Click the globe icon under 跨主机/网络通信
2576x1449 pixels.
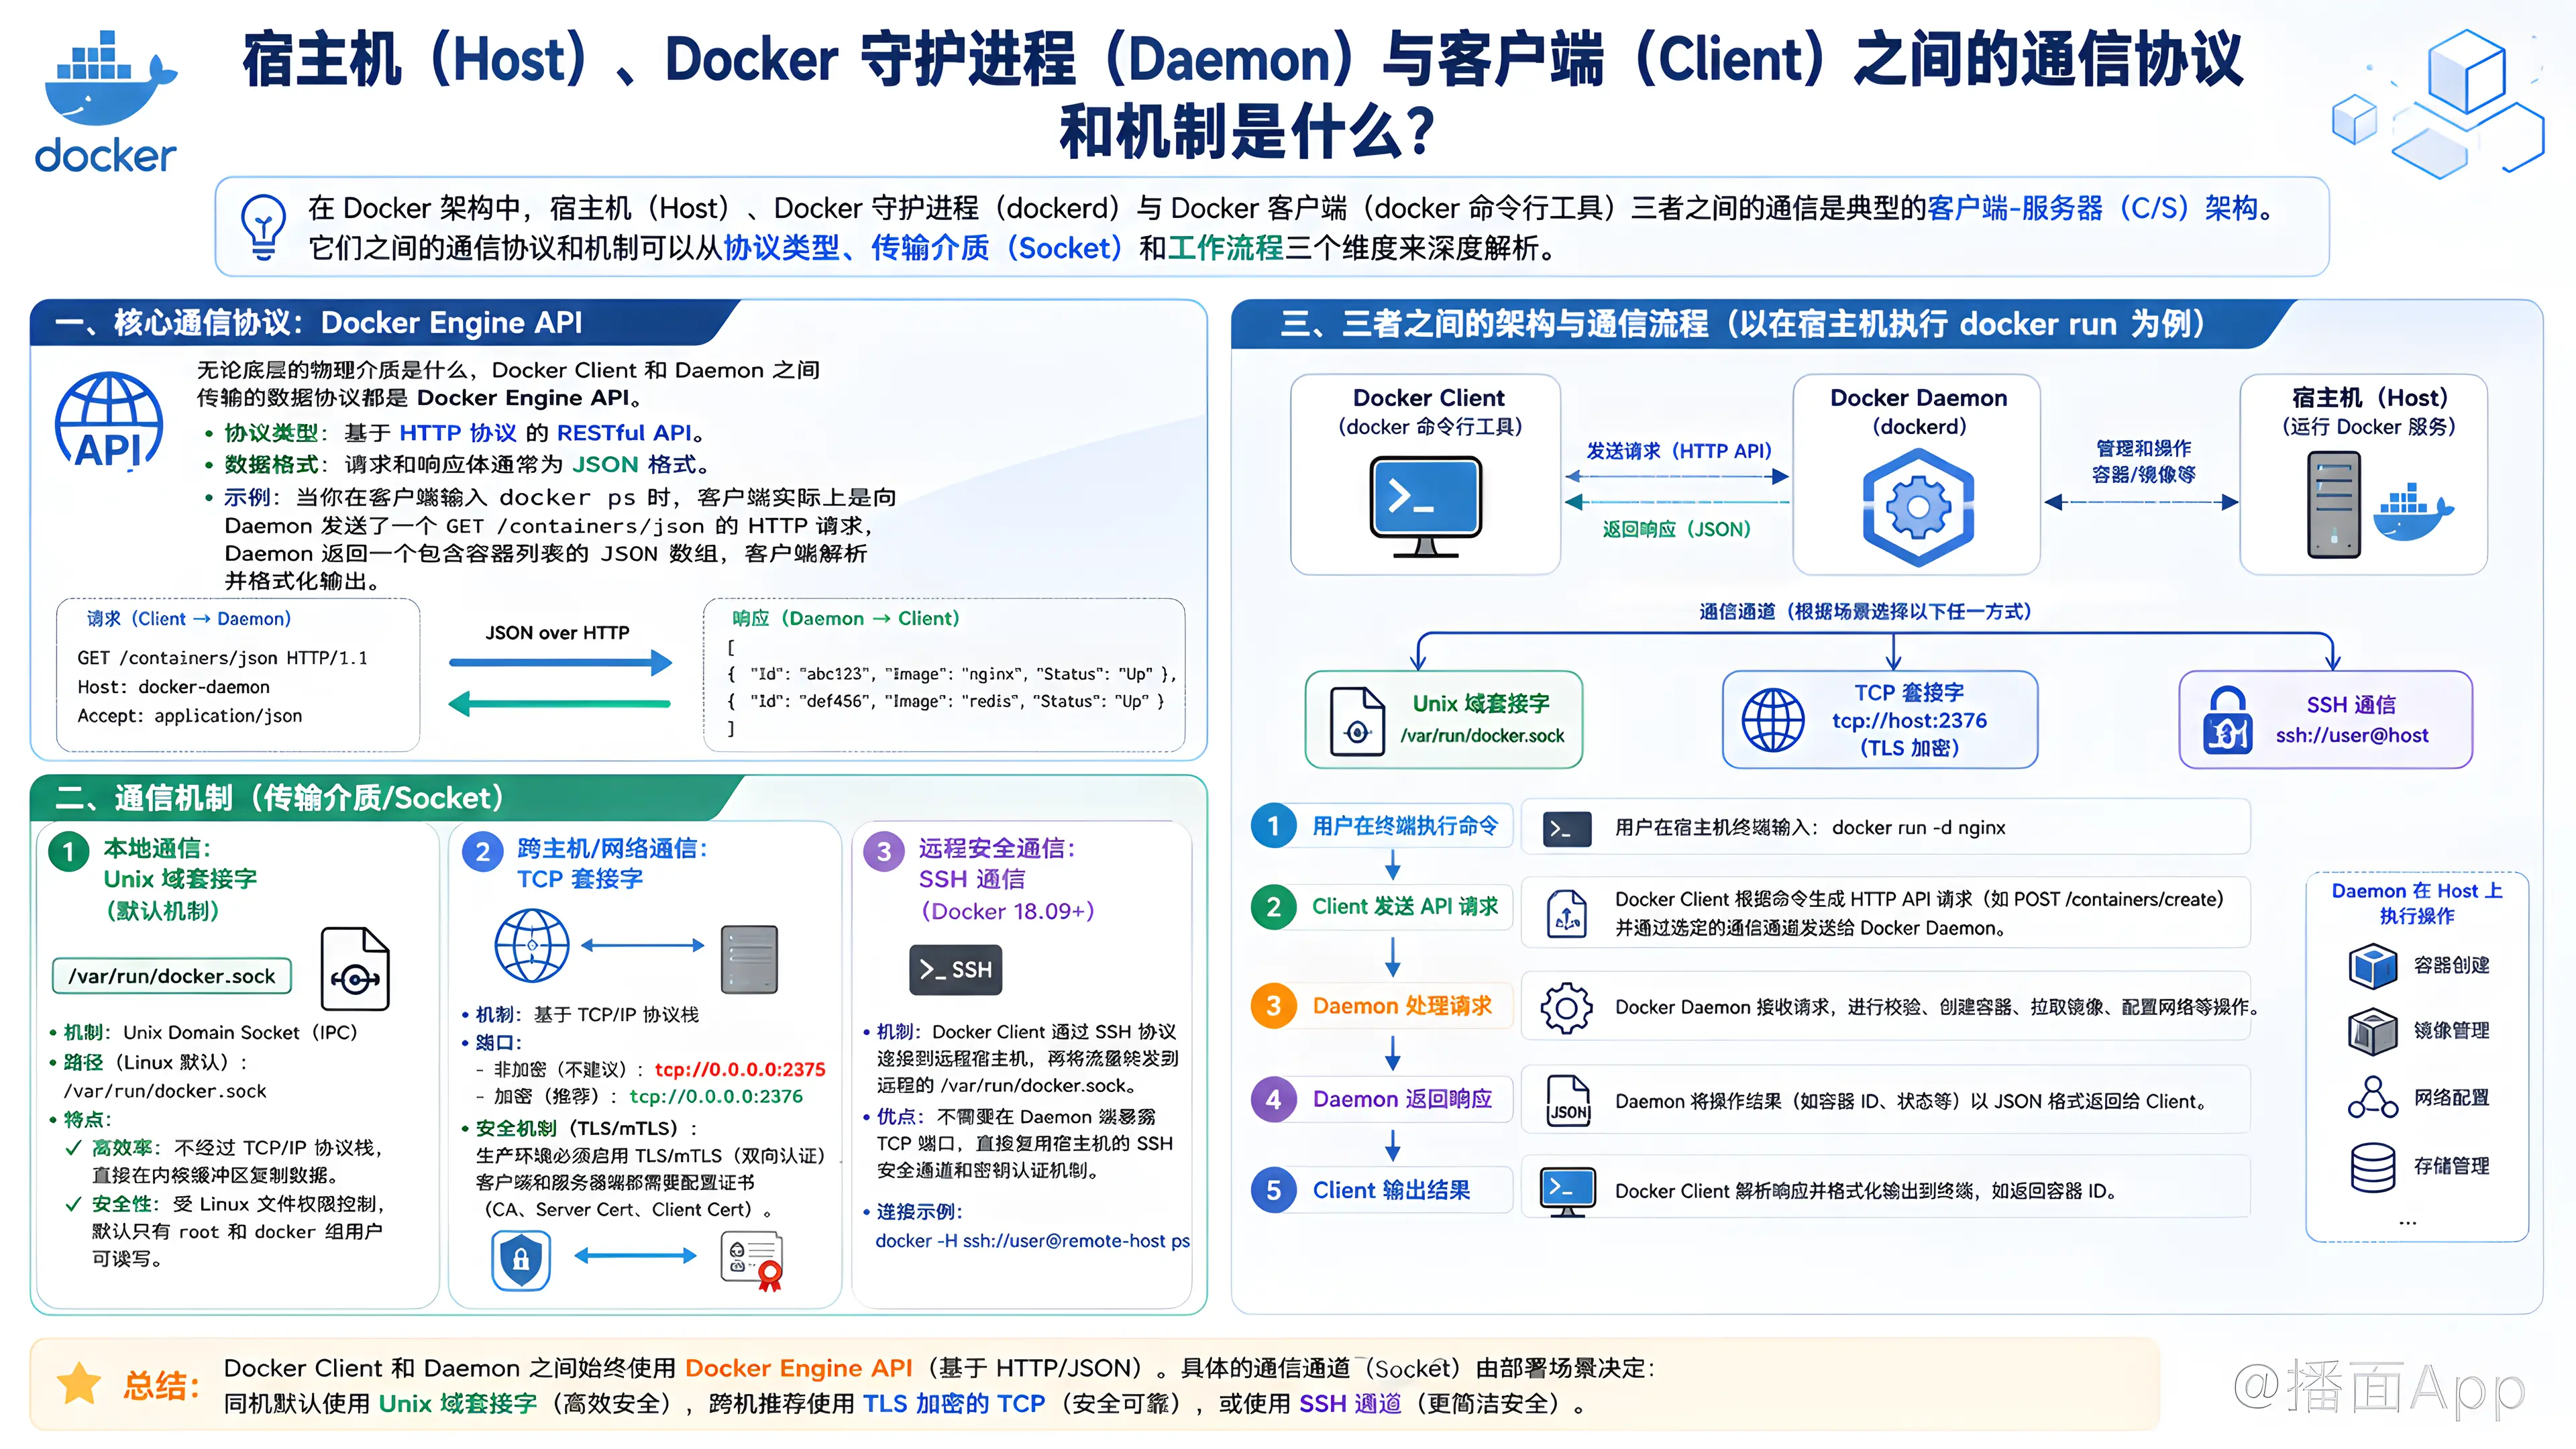tap(532, 945)
